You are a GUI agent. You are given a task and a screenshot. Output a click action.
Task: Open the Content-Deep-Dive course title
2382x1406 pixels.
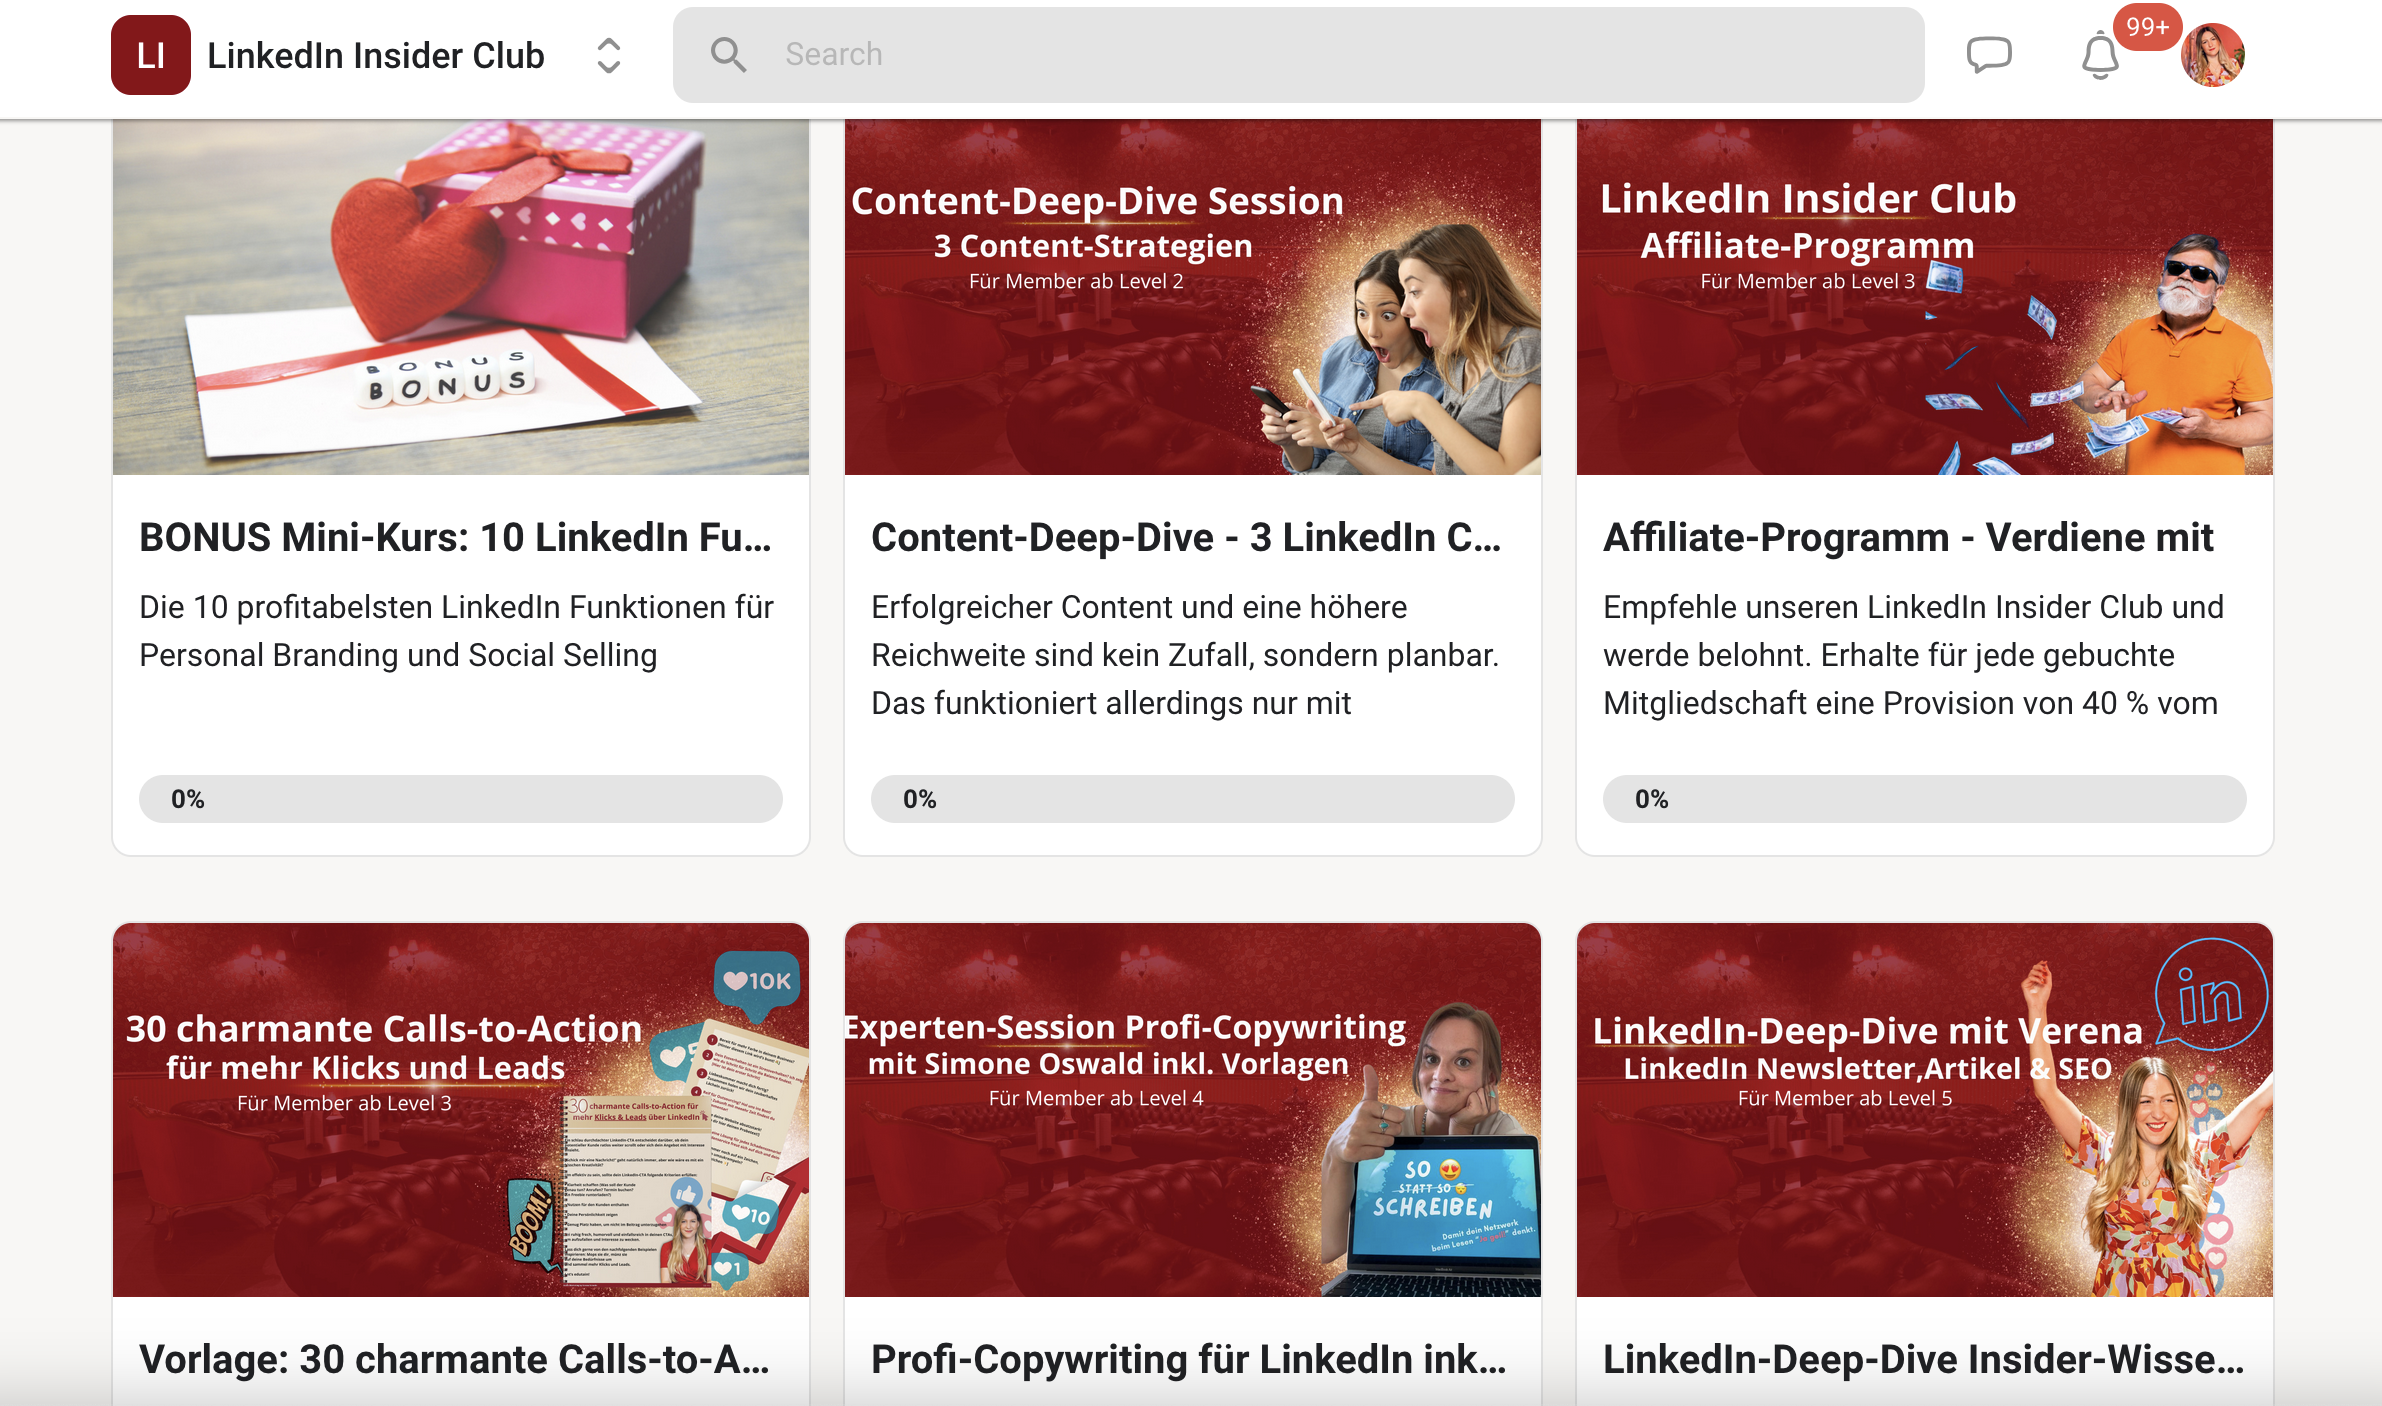[x=1186, y=537]
